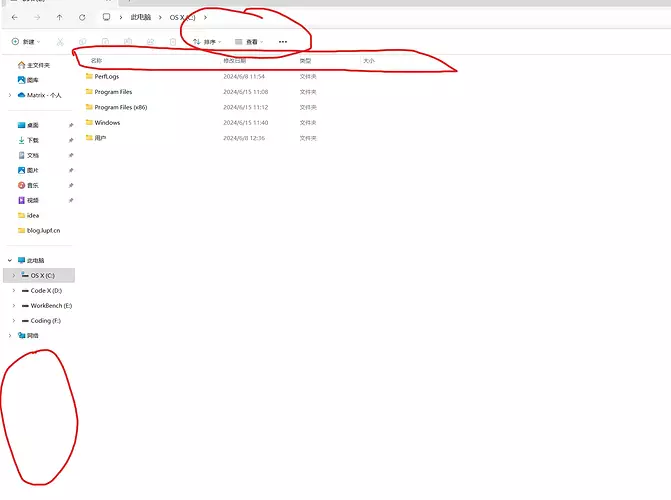Sort by the 修改日期 column header
Viewport: 671px width, 500px height.
tap(235, 61)
